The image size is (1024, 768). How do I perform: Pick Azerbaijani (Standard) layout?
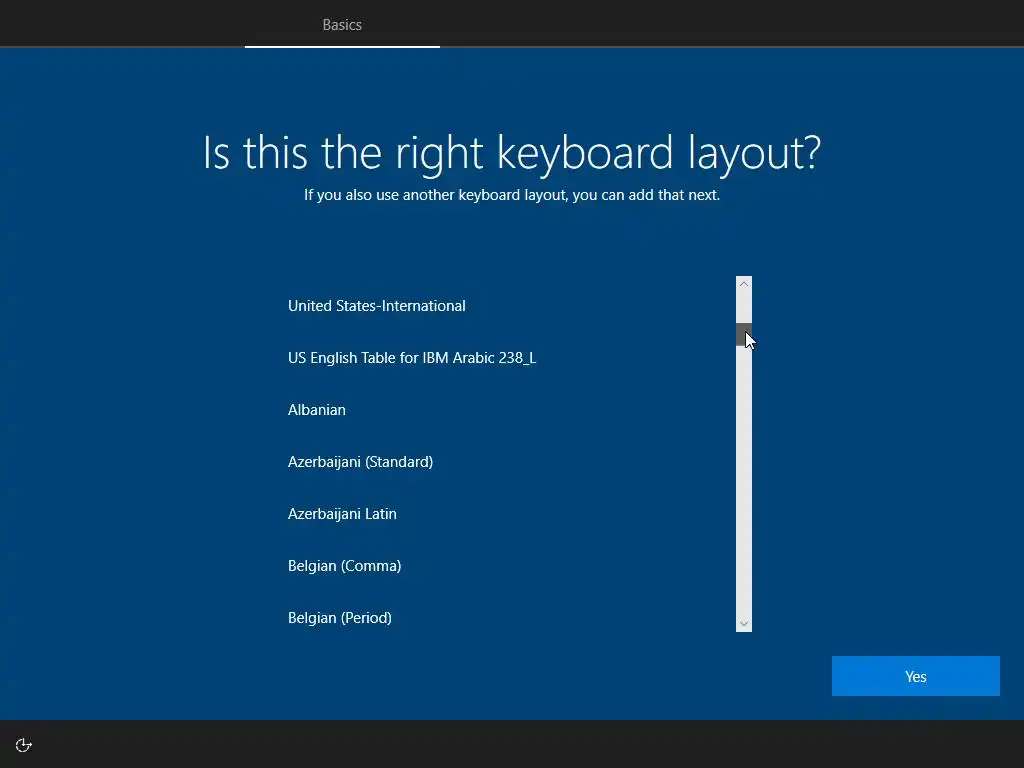[504, 462]
